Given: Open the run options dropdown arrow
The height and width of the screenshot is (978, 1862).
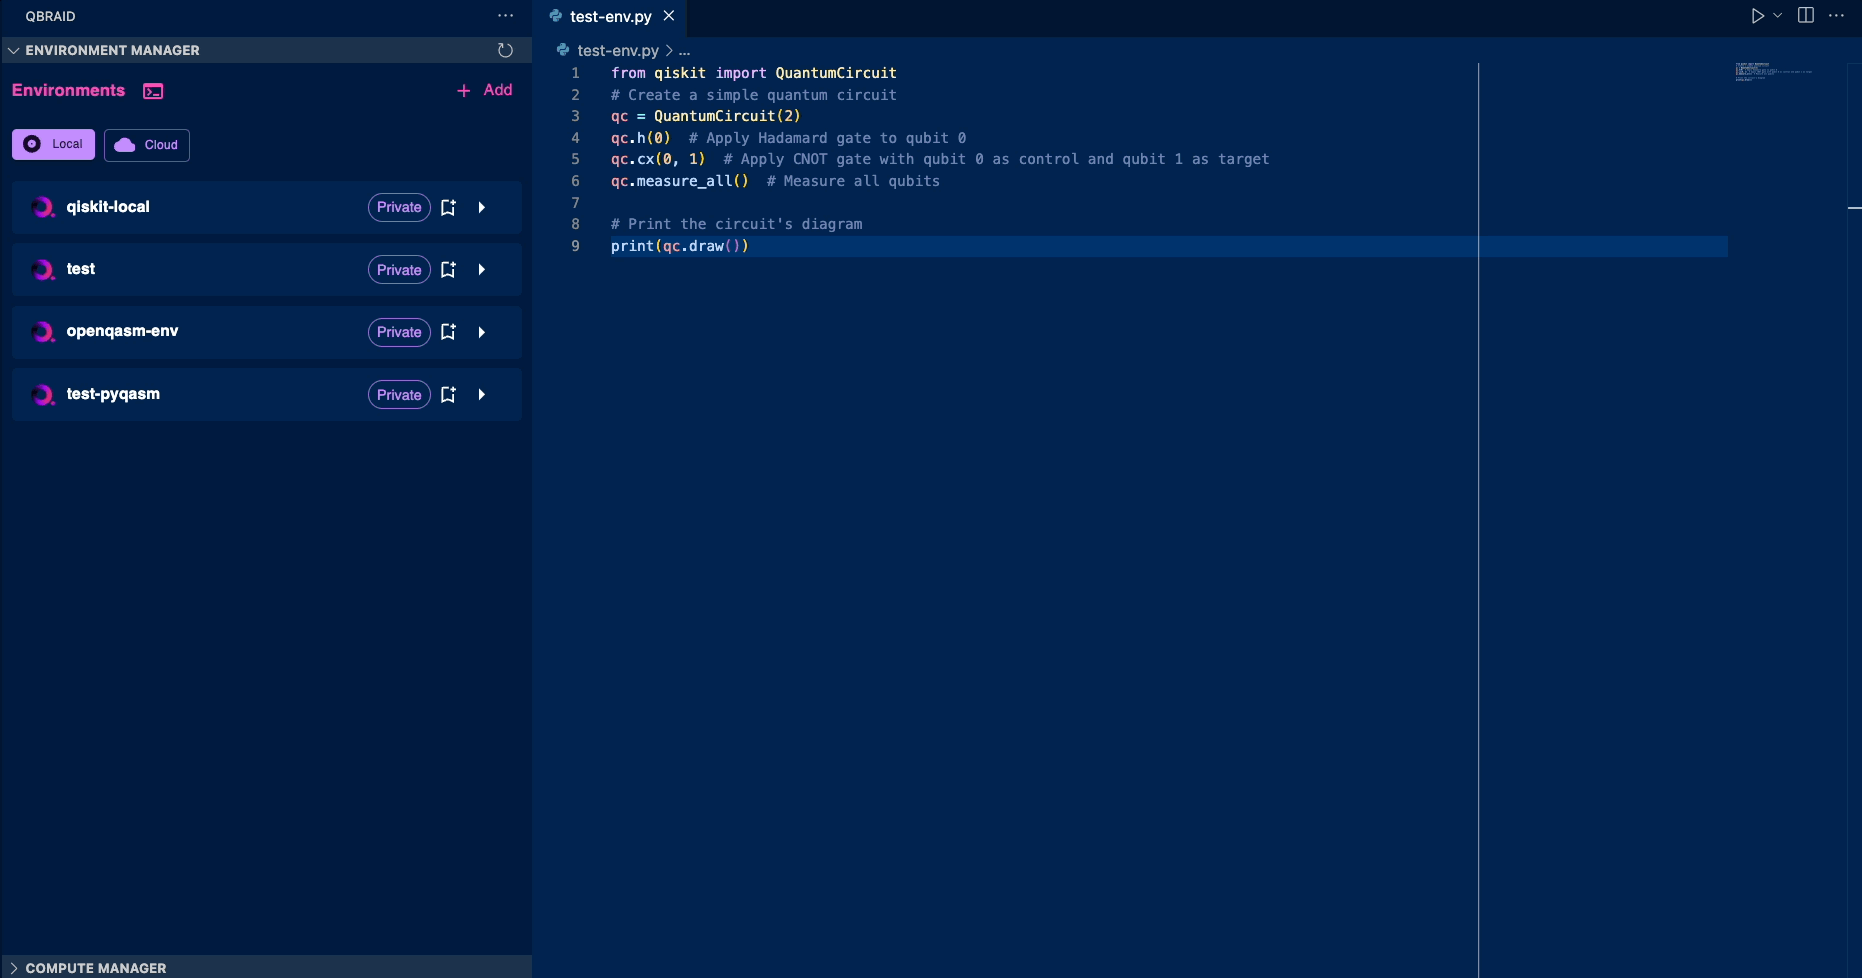Looking at the screenshot, I should (x=1777, y=16).
